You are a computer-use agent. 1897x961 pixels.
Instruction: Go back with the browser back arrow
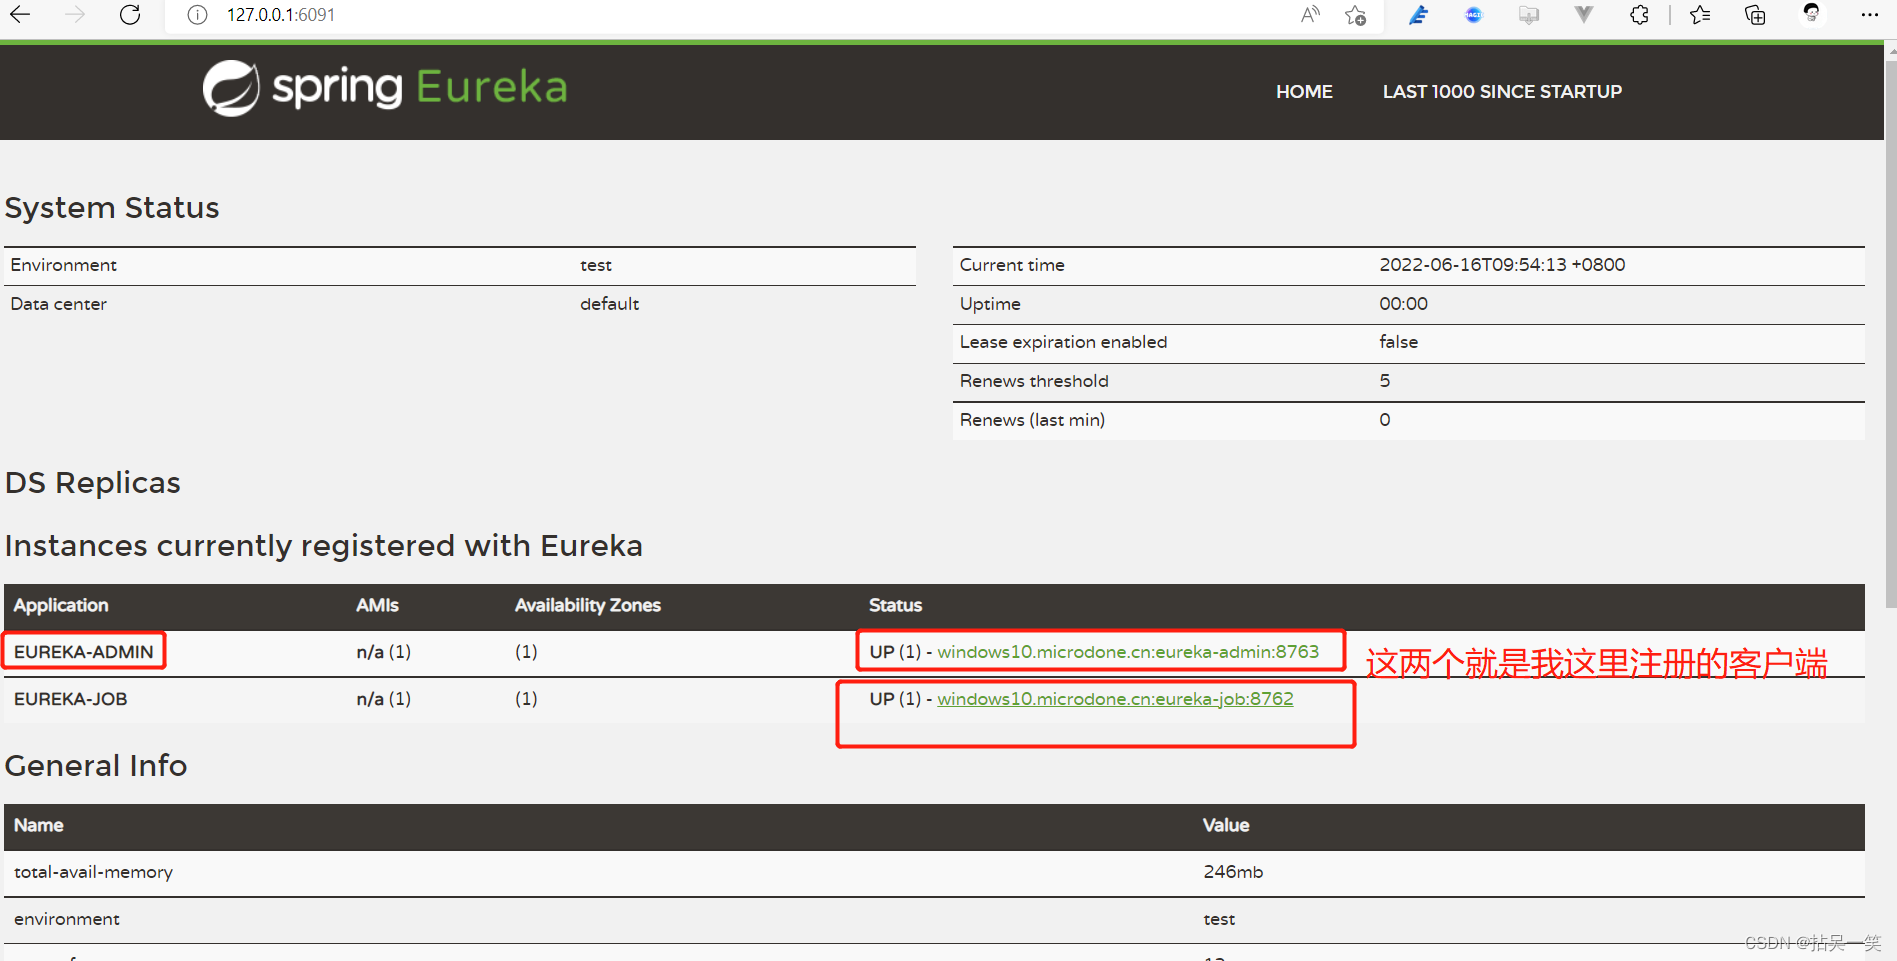20,15
